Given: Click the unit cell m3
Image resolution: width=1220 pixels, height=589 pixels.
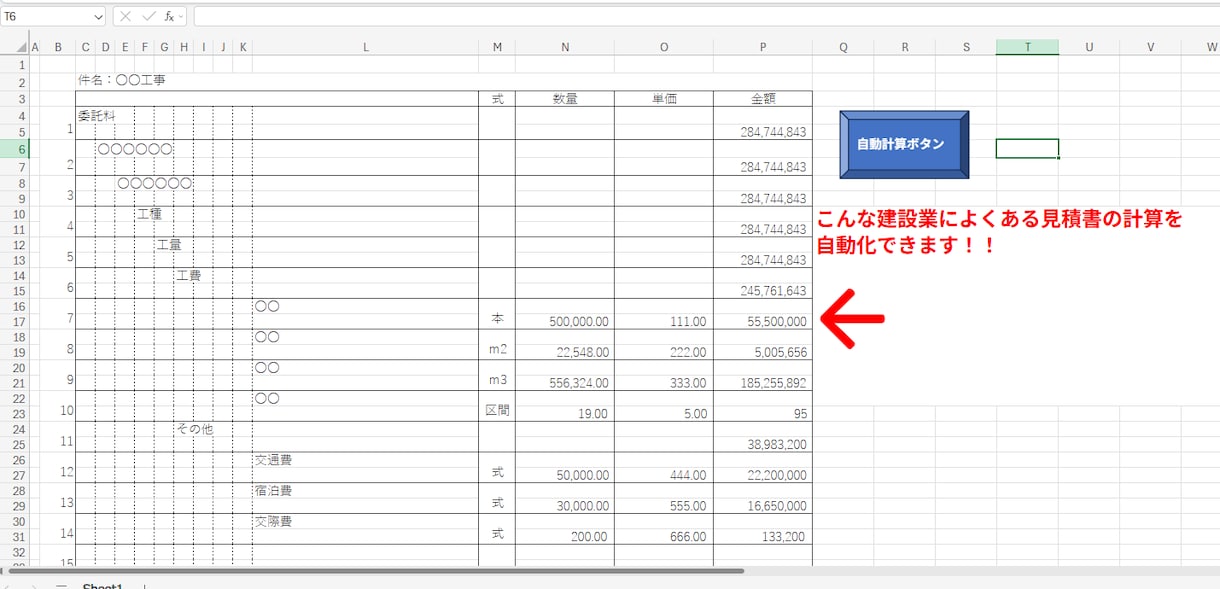Looking at the screenshot, I should 497,380.
